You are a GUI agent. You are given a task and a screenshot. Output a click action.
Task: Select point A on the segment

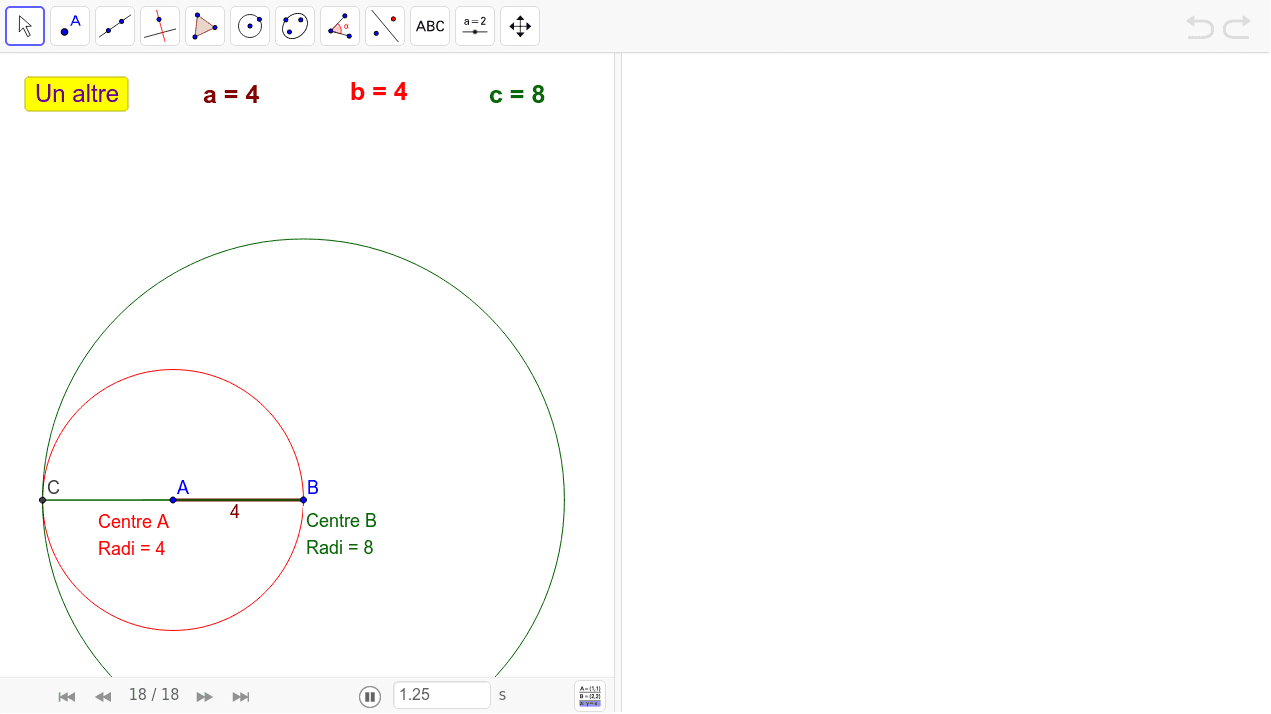pos(173,499)
